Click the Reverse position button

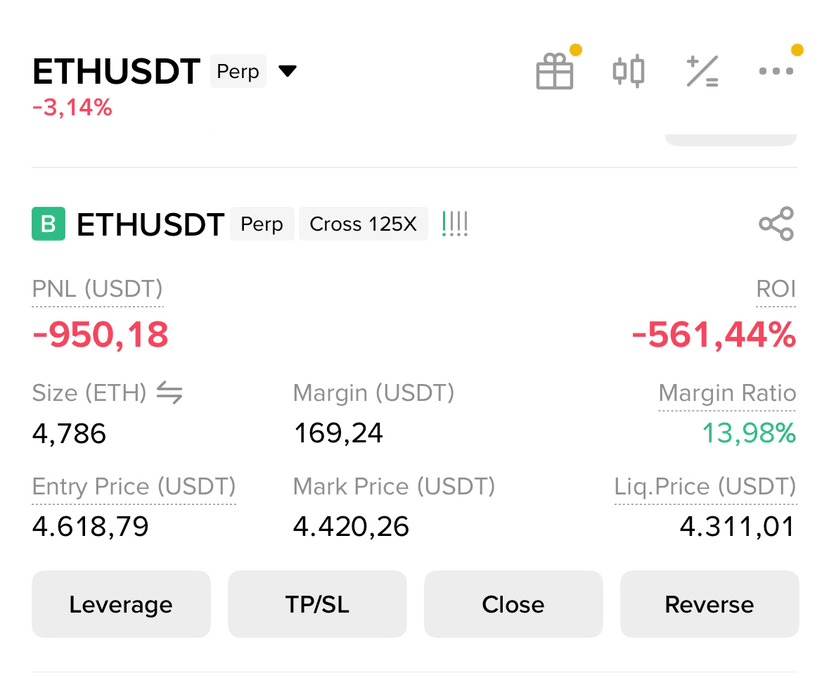pyautogui.click(x=710, y=604)
